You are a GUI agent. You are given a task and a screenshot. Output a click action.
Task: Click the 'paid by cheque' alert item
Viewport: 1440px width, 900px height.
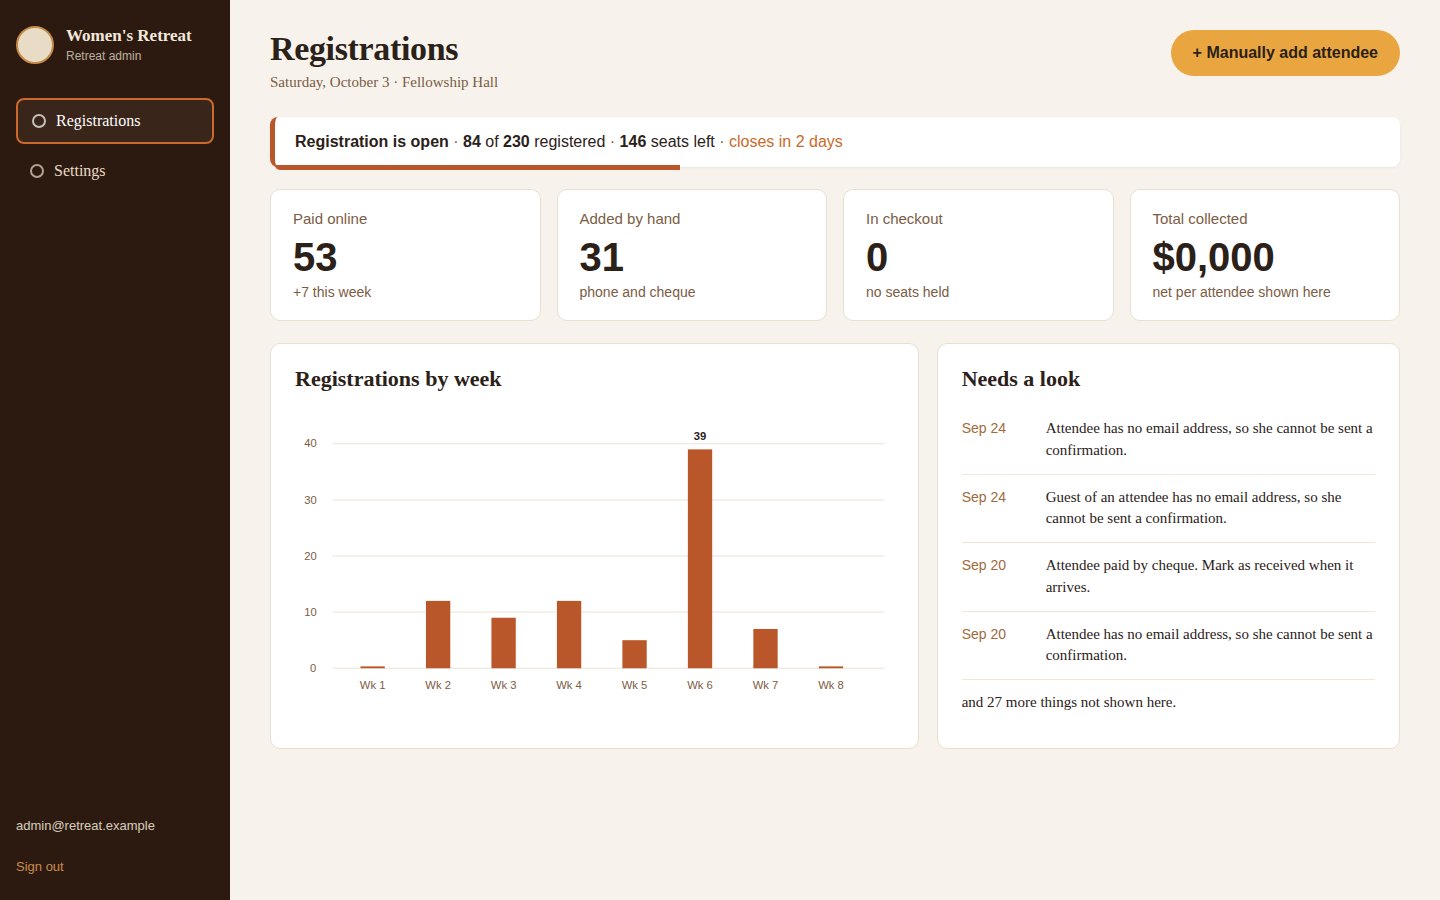[x=1168, y=576]
